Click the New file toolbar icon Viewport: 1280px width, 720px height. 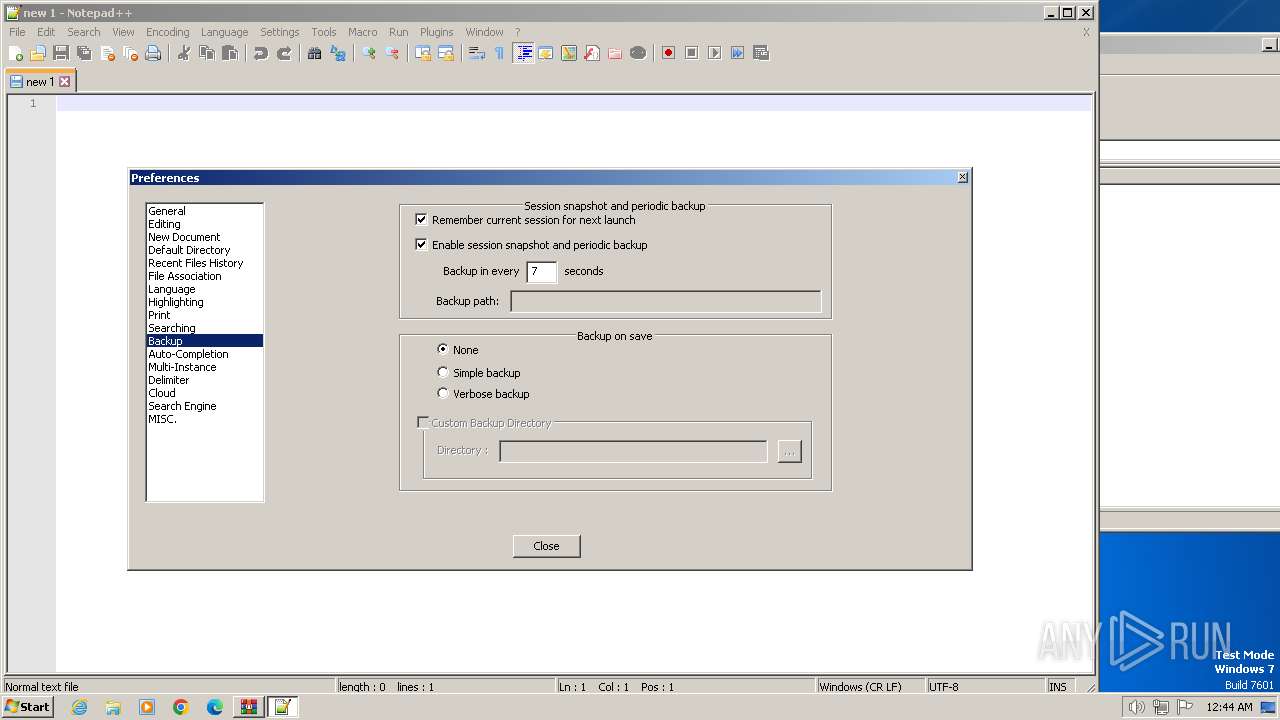[16, 53]
